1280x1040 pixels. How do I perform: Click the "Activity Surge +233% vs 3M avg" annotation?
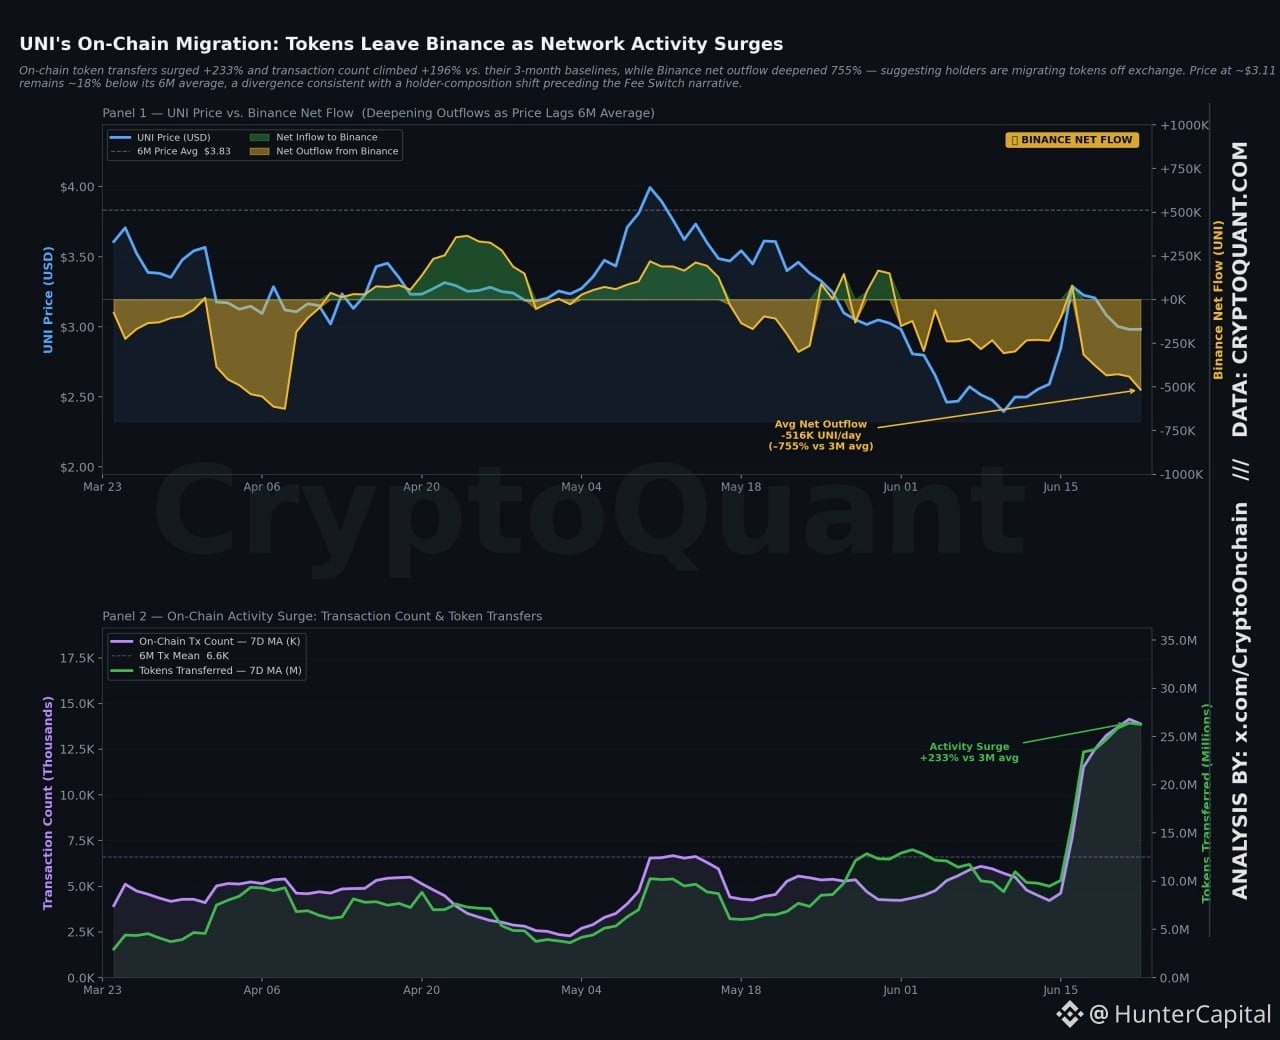tap(969, 752)
